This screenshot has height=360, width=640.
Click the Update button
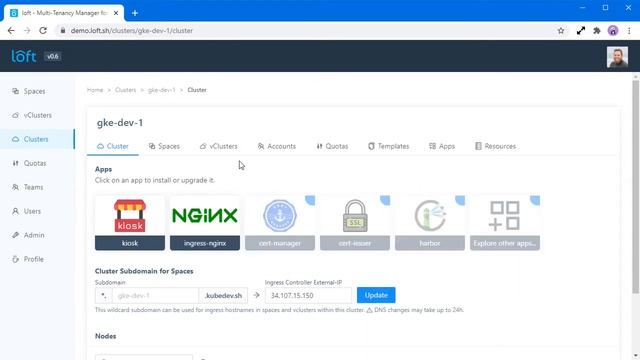click(376, 295)
